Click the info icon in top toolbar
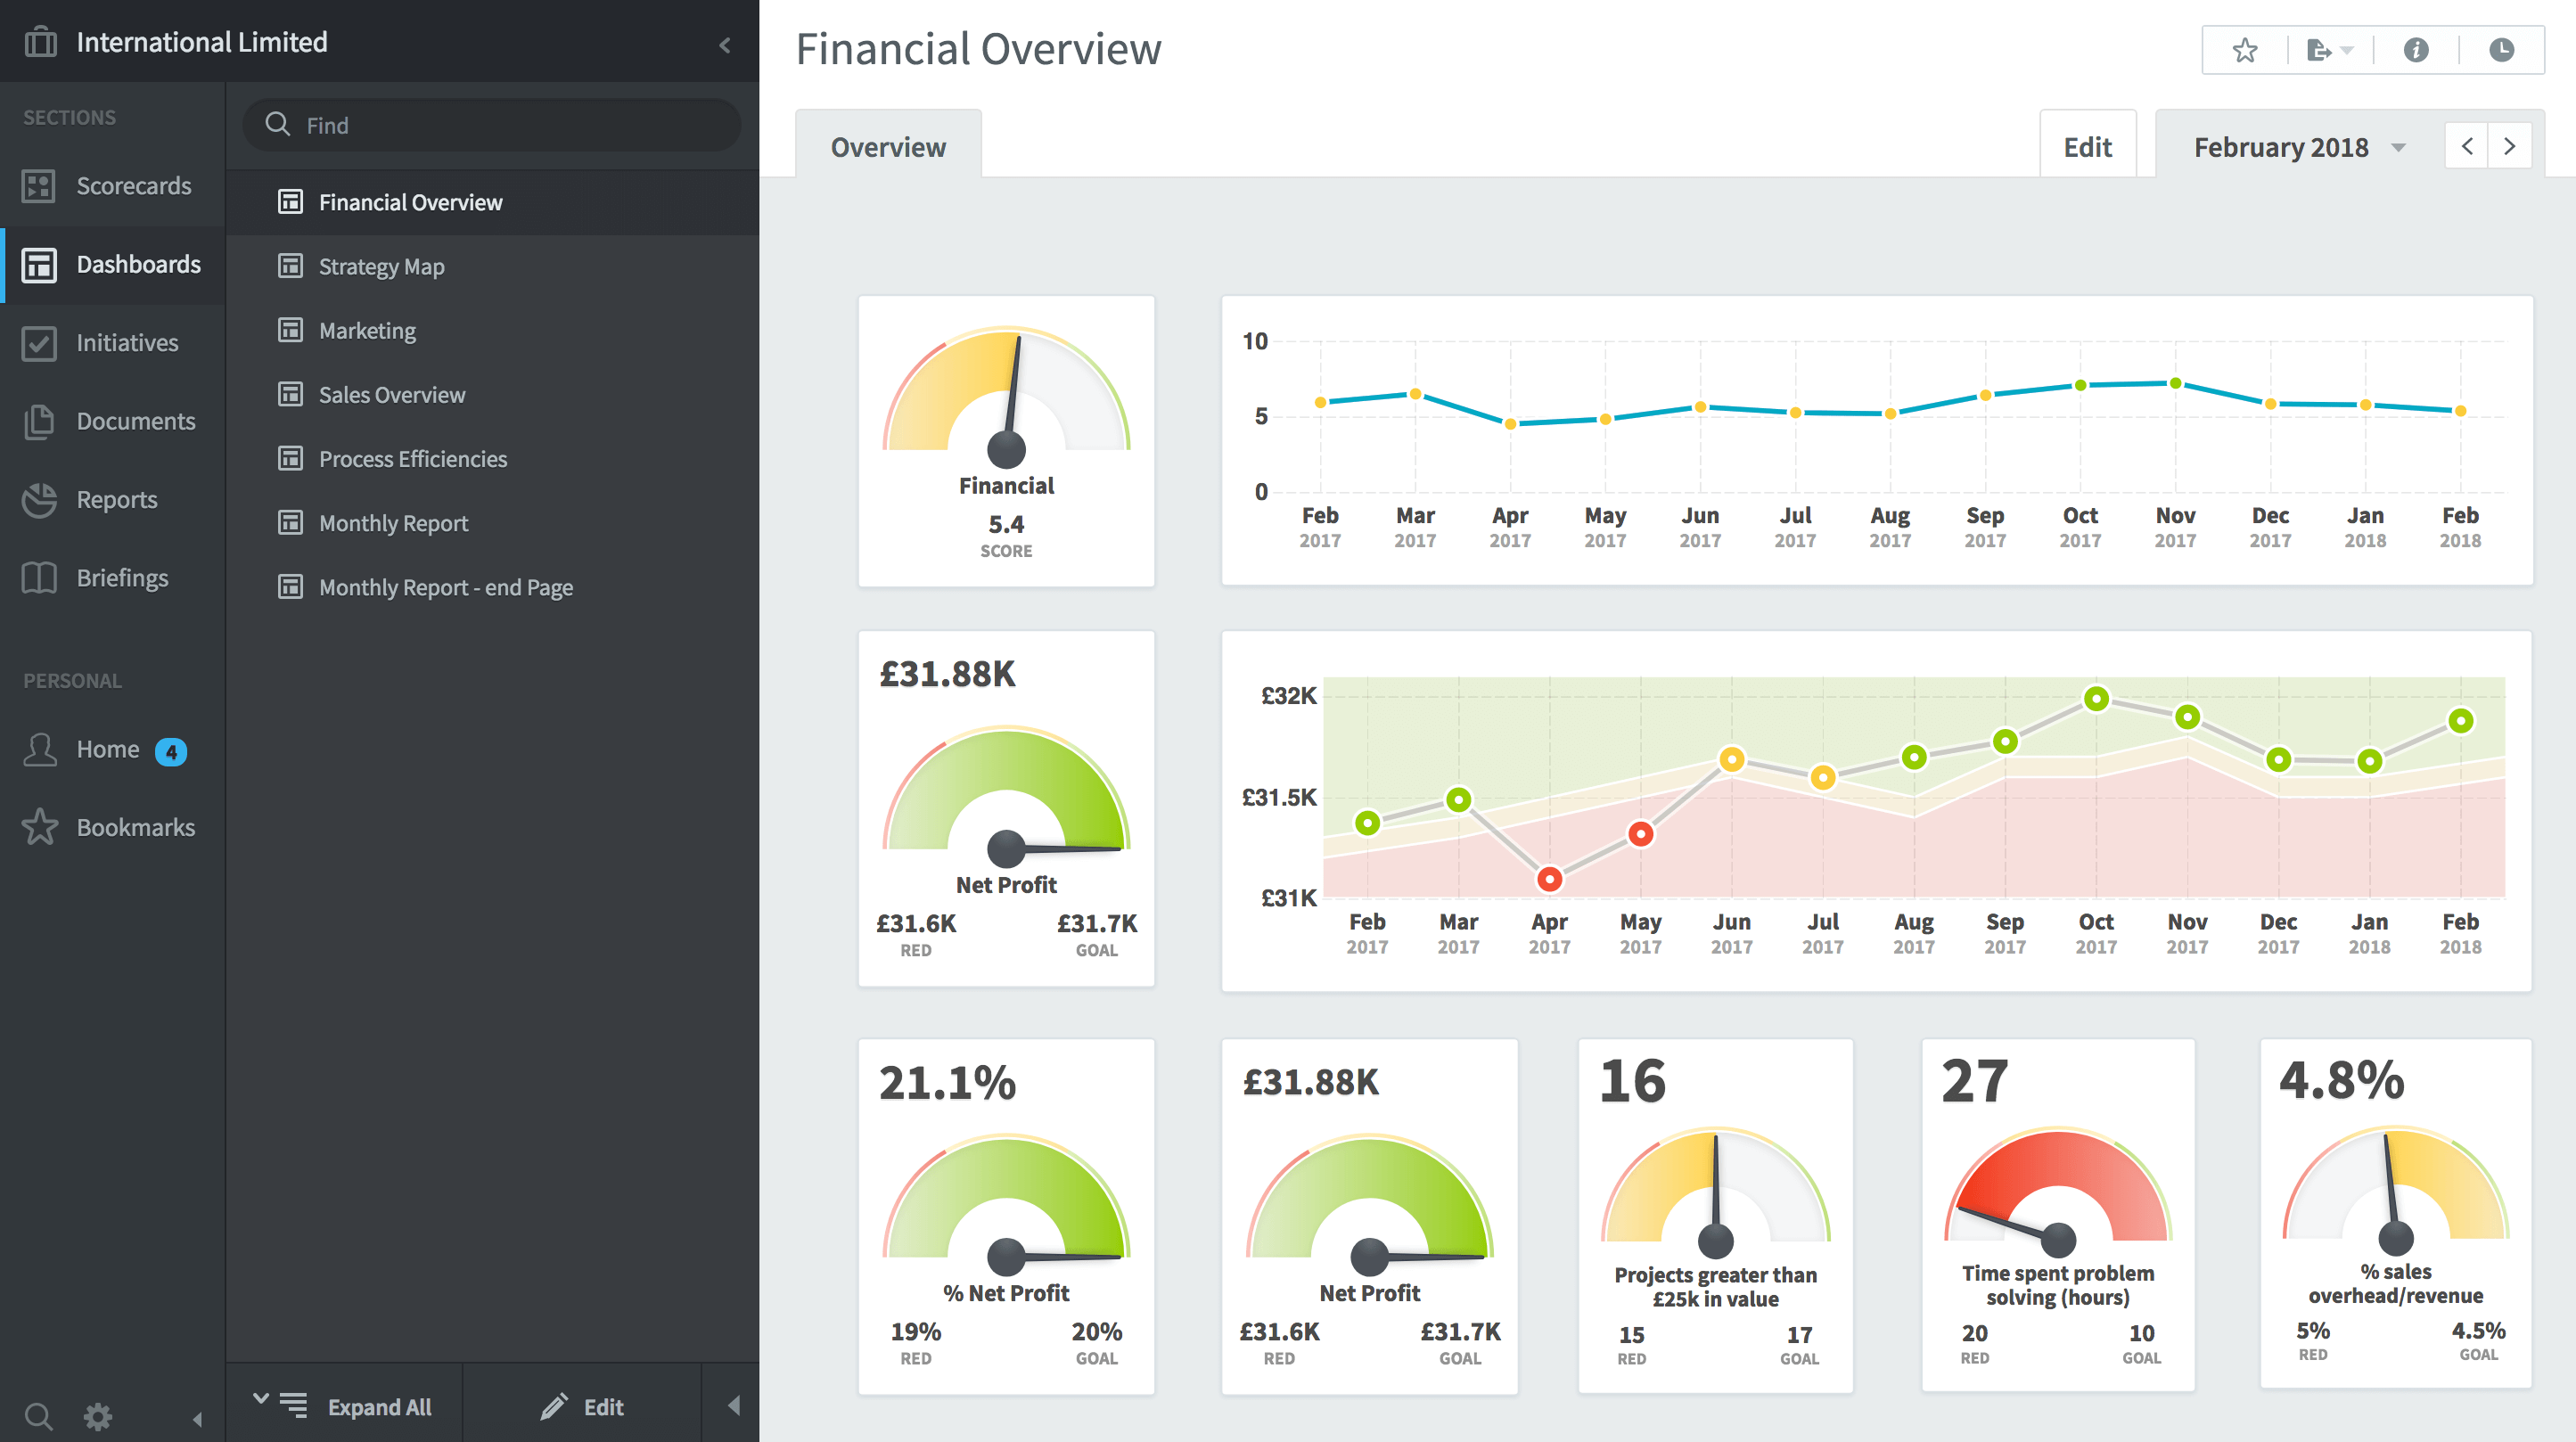Screen dimensions: 2576x1442 [2416, 50]
